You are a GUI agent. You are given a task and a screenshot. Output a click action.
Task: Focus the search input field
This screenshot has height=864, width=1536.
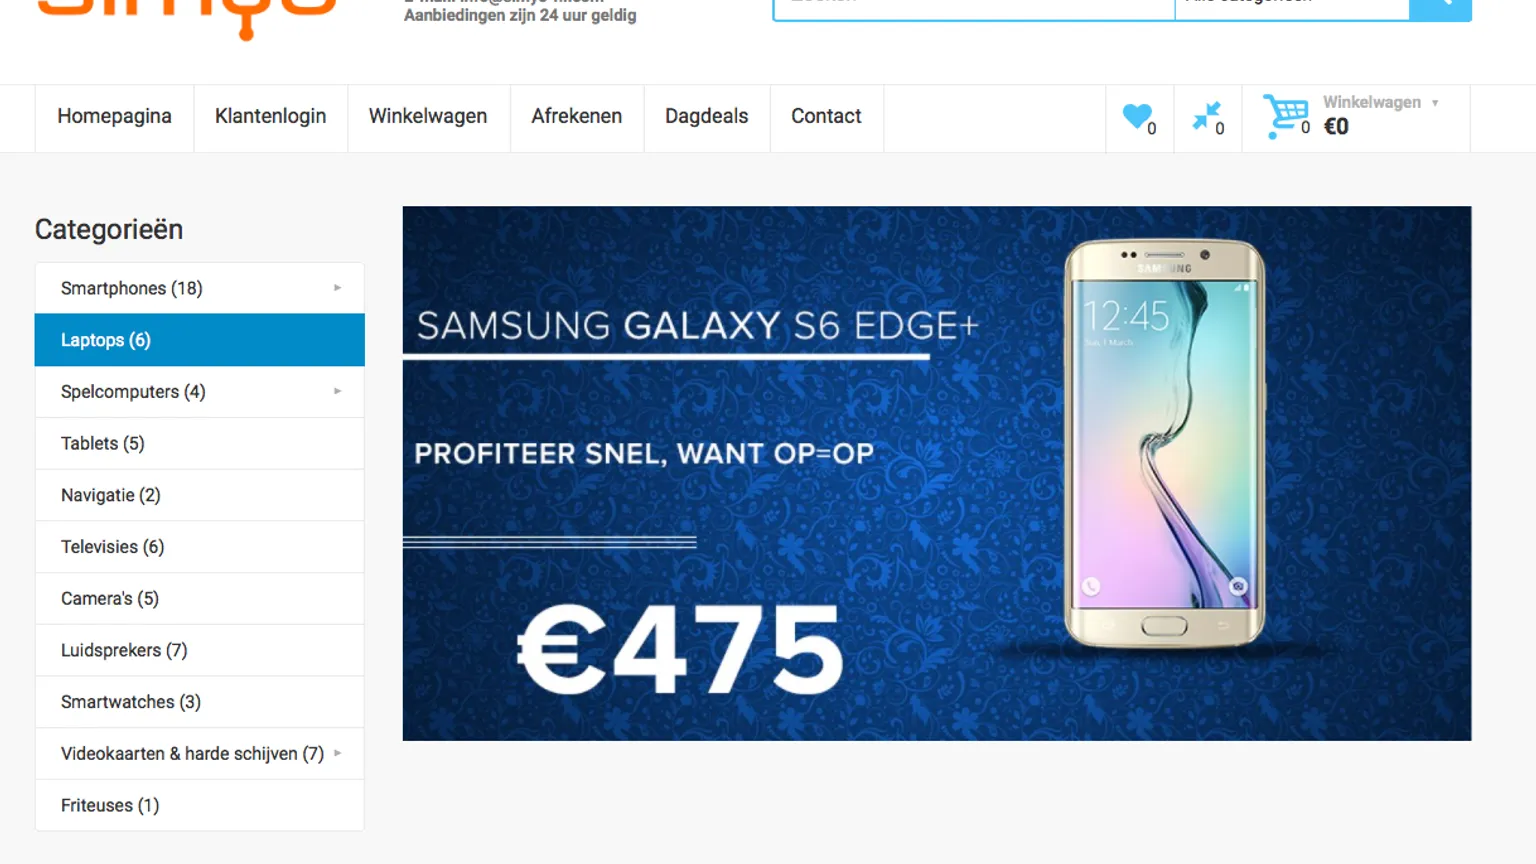point(974,8)
